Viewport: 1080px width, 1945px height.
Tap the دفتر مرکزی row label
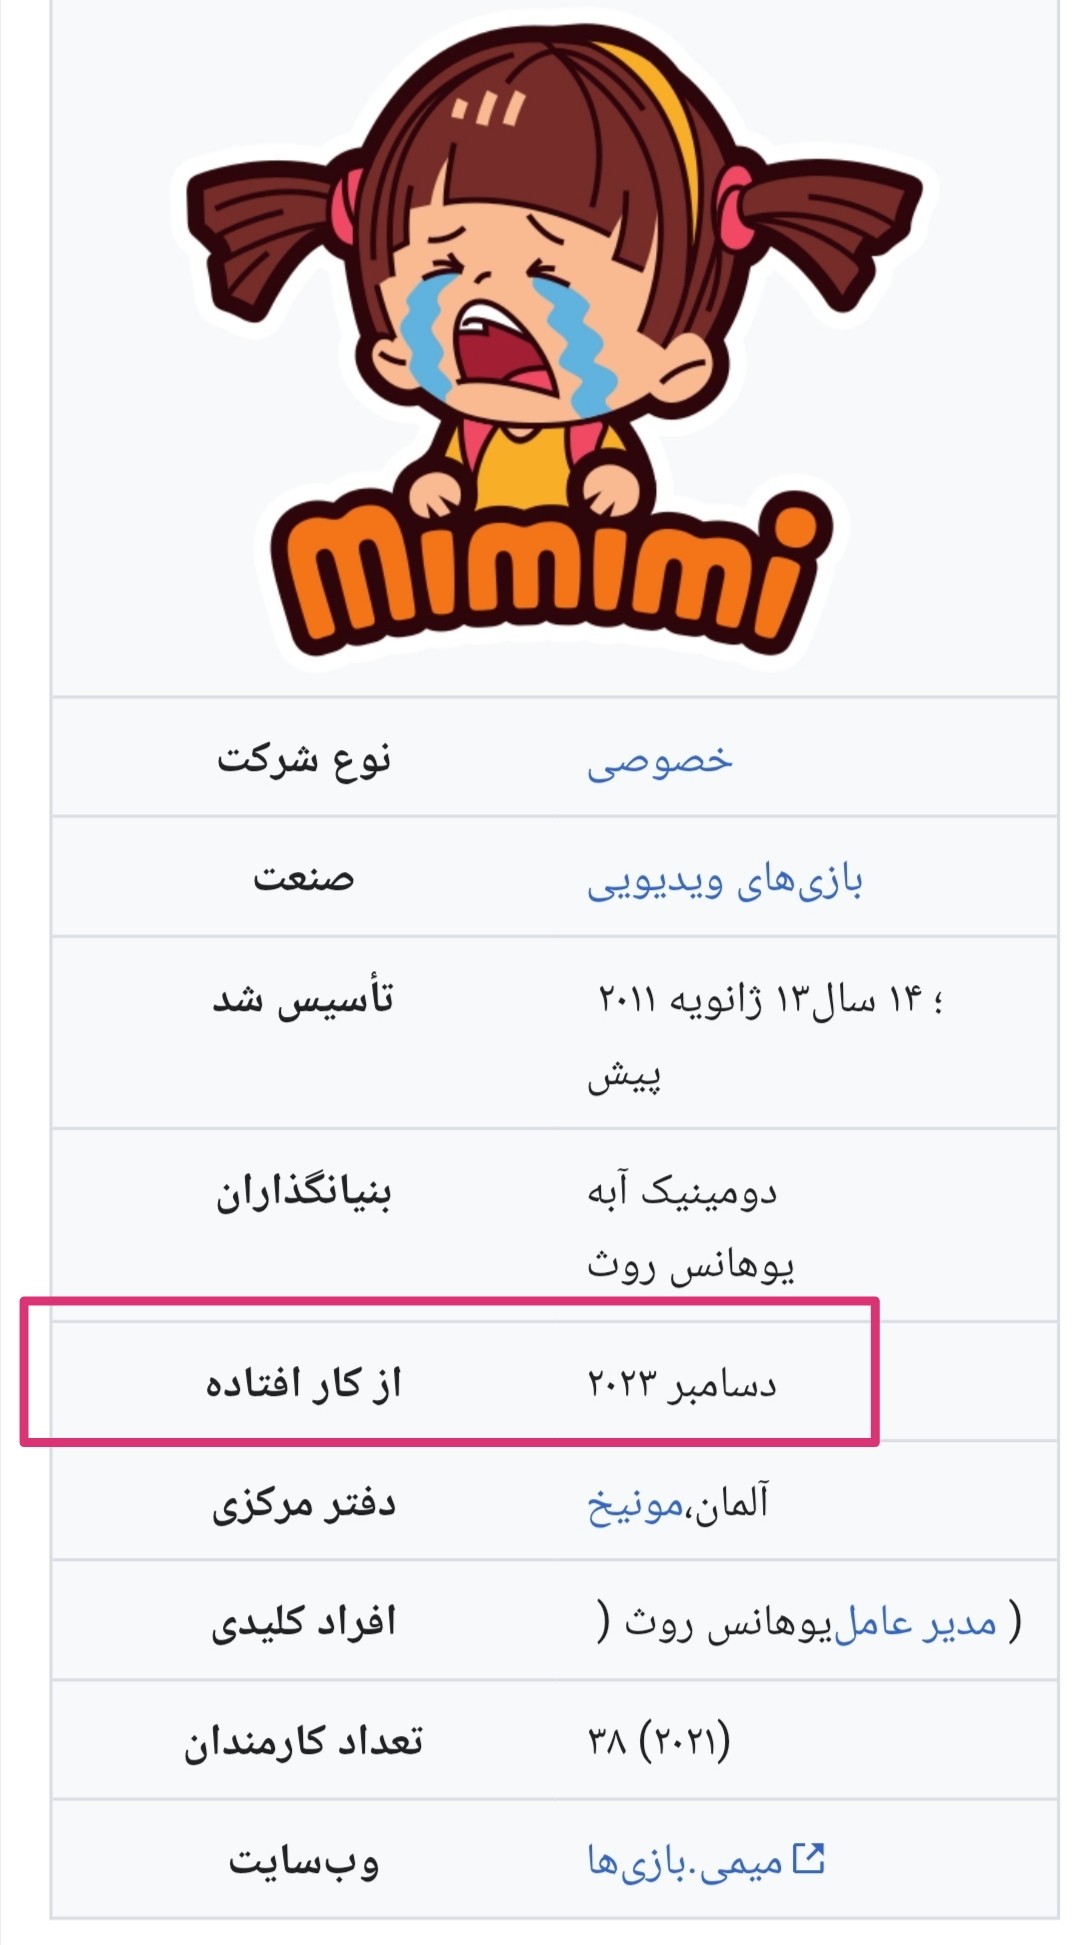tap(304, 1503)
